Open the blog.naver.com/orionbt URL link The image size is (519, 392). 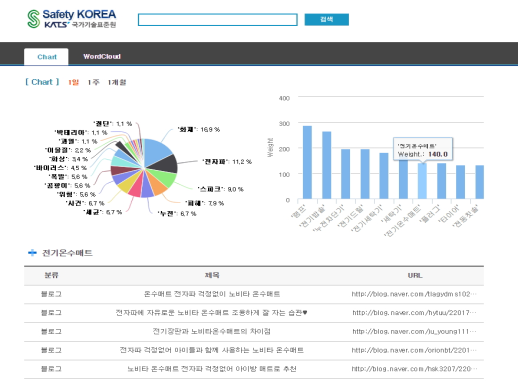point(414,350)
